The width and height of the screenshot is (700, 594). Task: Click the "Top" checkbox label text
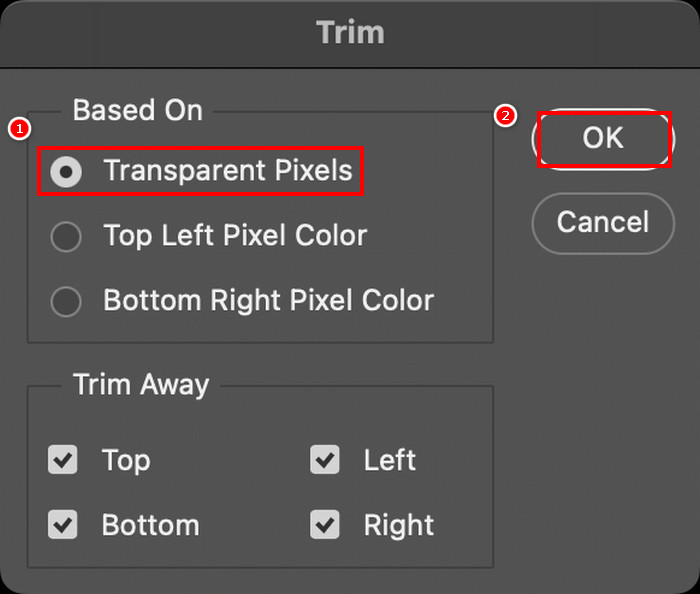pos(126,461)
